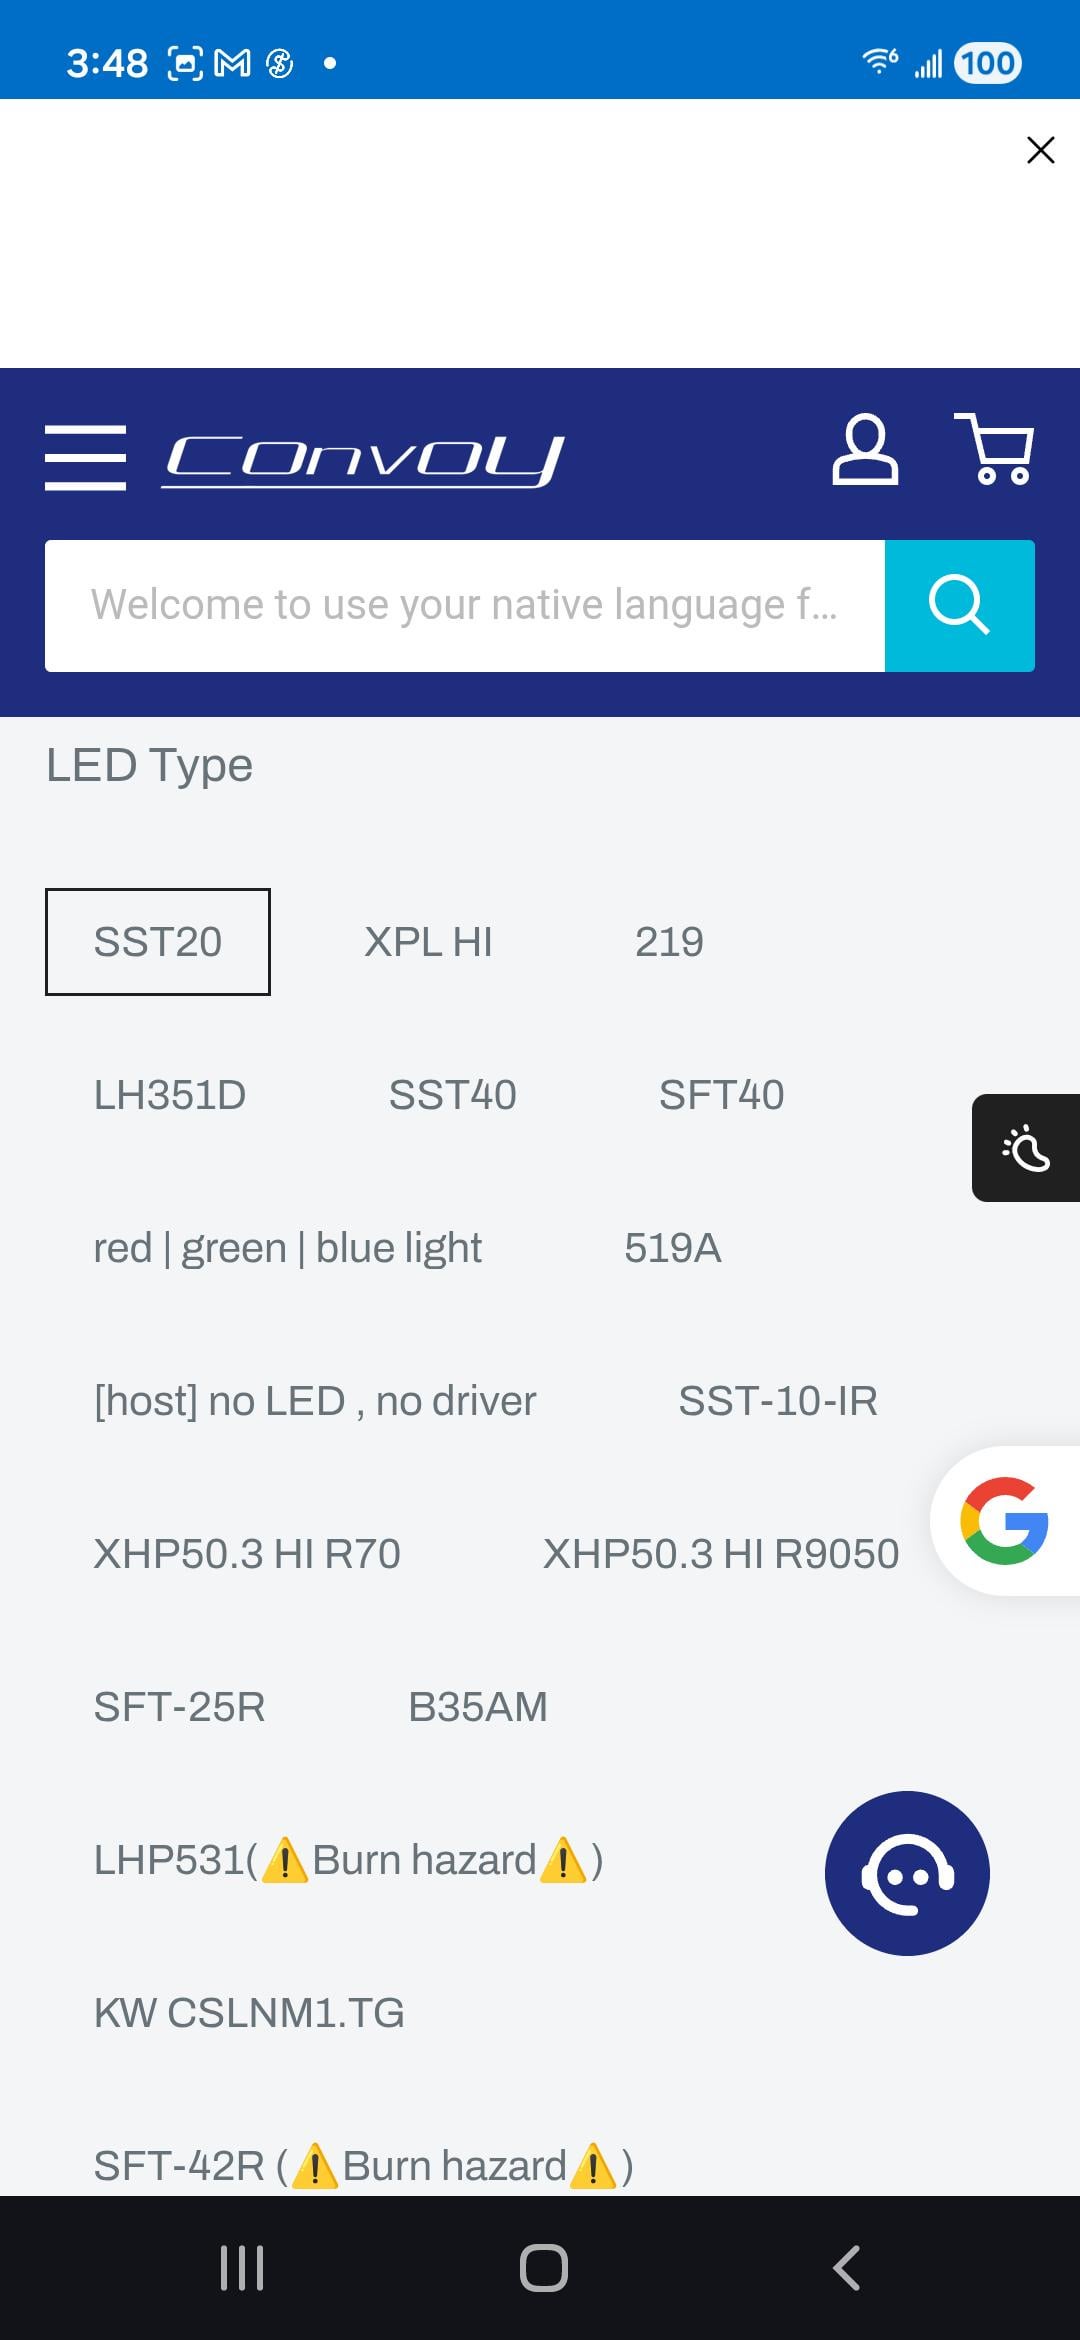This screenshot has width=1080, height=2340.
Task: Choose the XPL HI LED type
Action: coord(428,942)
